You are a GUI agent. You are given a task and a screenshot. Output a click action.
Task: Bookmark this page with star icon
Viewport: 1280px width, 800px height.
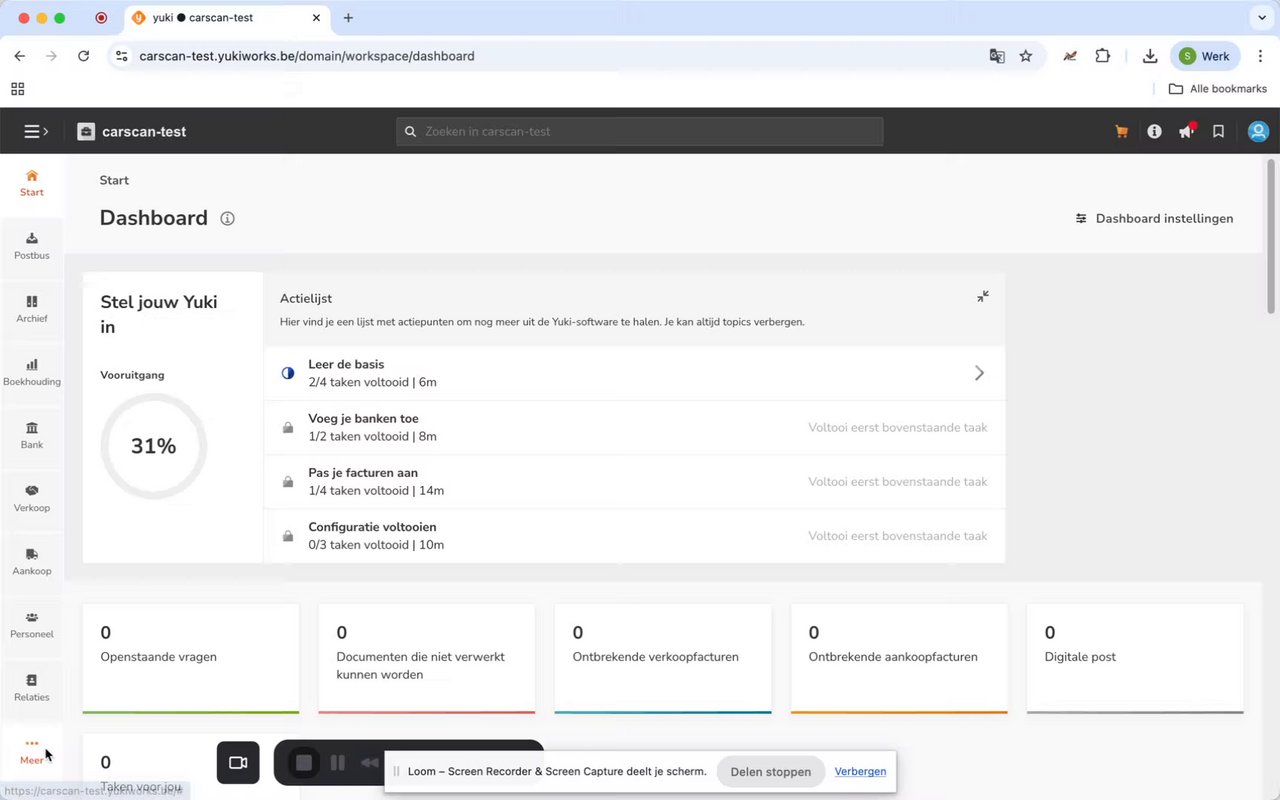(x=1026, y=56)
